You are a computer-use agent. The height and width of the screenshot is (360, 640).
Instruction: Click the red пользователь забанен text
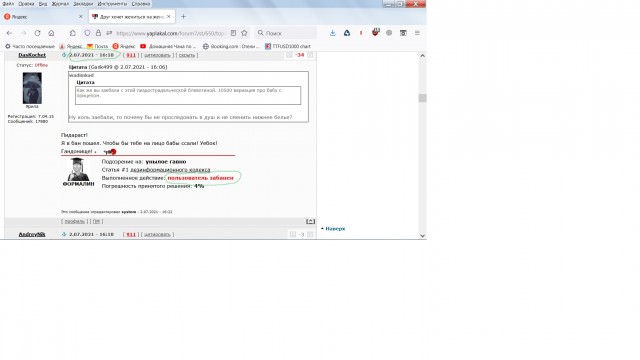(x=200, y=178)
